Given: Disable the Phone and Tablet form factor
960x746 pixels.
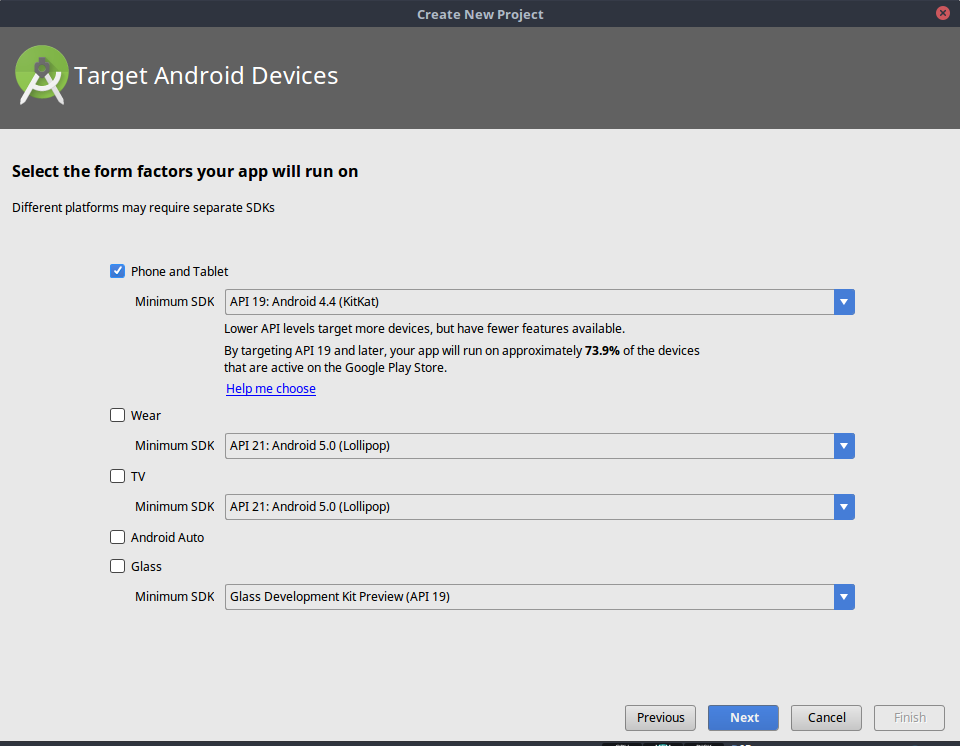Looking at the screenshot, I should [x=117, y=270].
